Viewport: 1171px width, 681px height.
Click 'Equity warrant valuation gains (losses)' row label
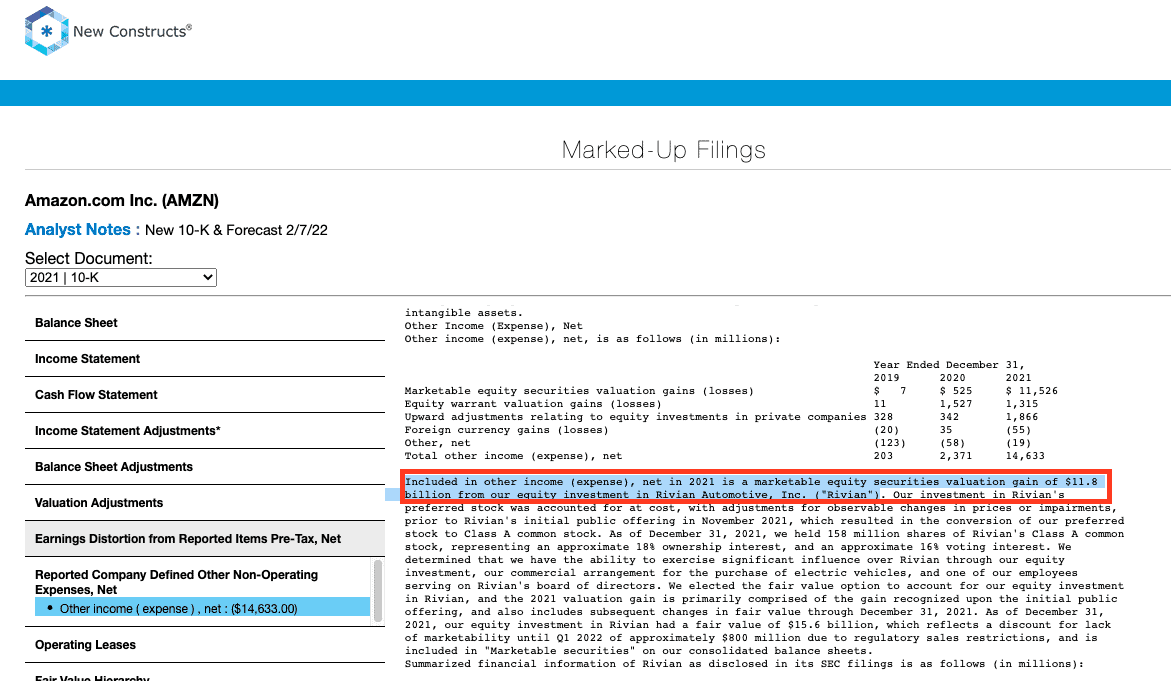pyautogui.click(x=532, y=404)
